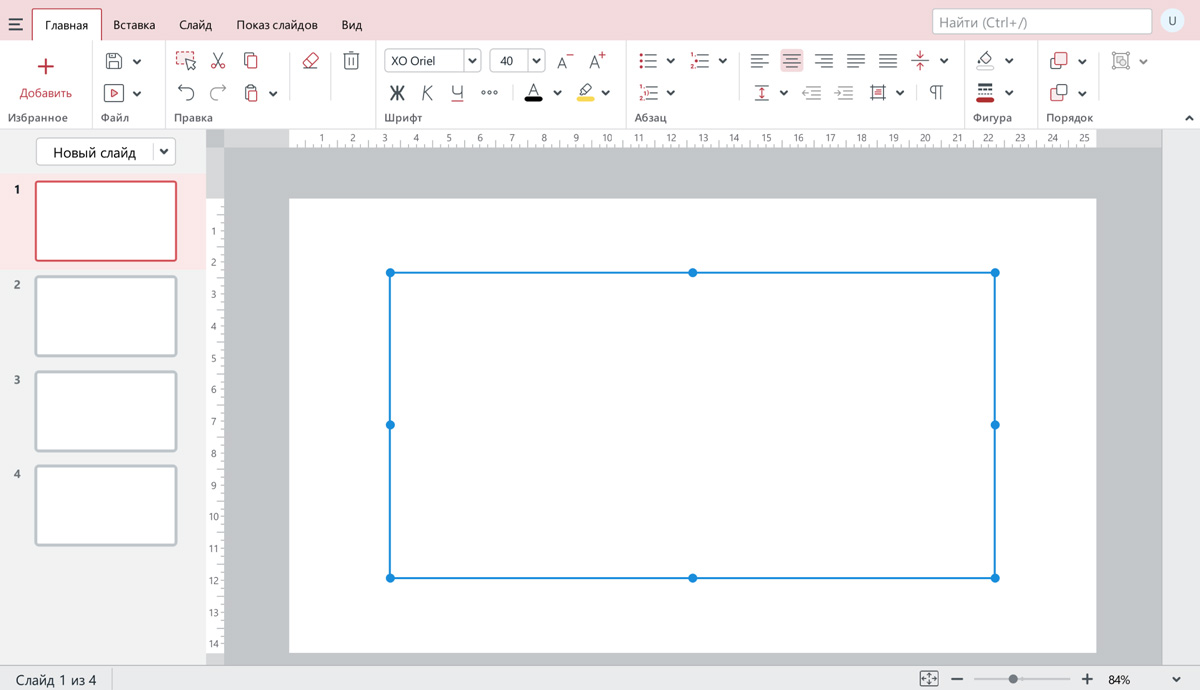Viewport: 1200px width, 690px height.
Task: Increase font size with A+ icon
Action: (x=597, y=61)
